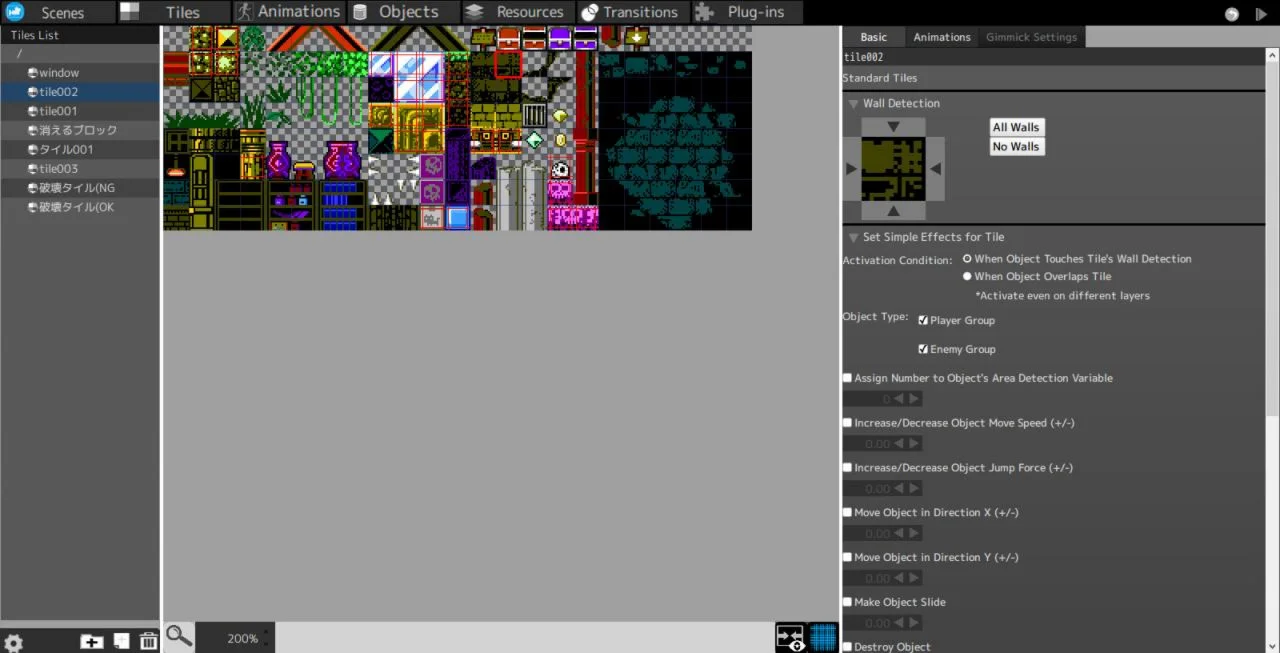Switch to the Gimmick Settings tab
Viewport: 1280px width, 653px height.
1031,37
